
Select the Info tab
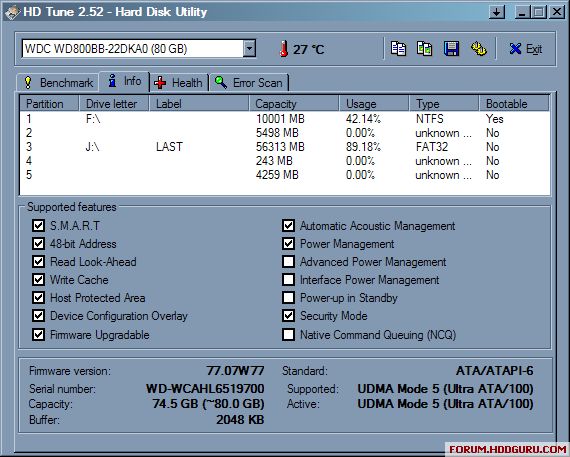[125, 81]
